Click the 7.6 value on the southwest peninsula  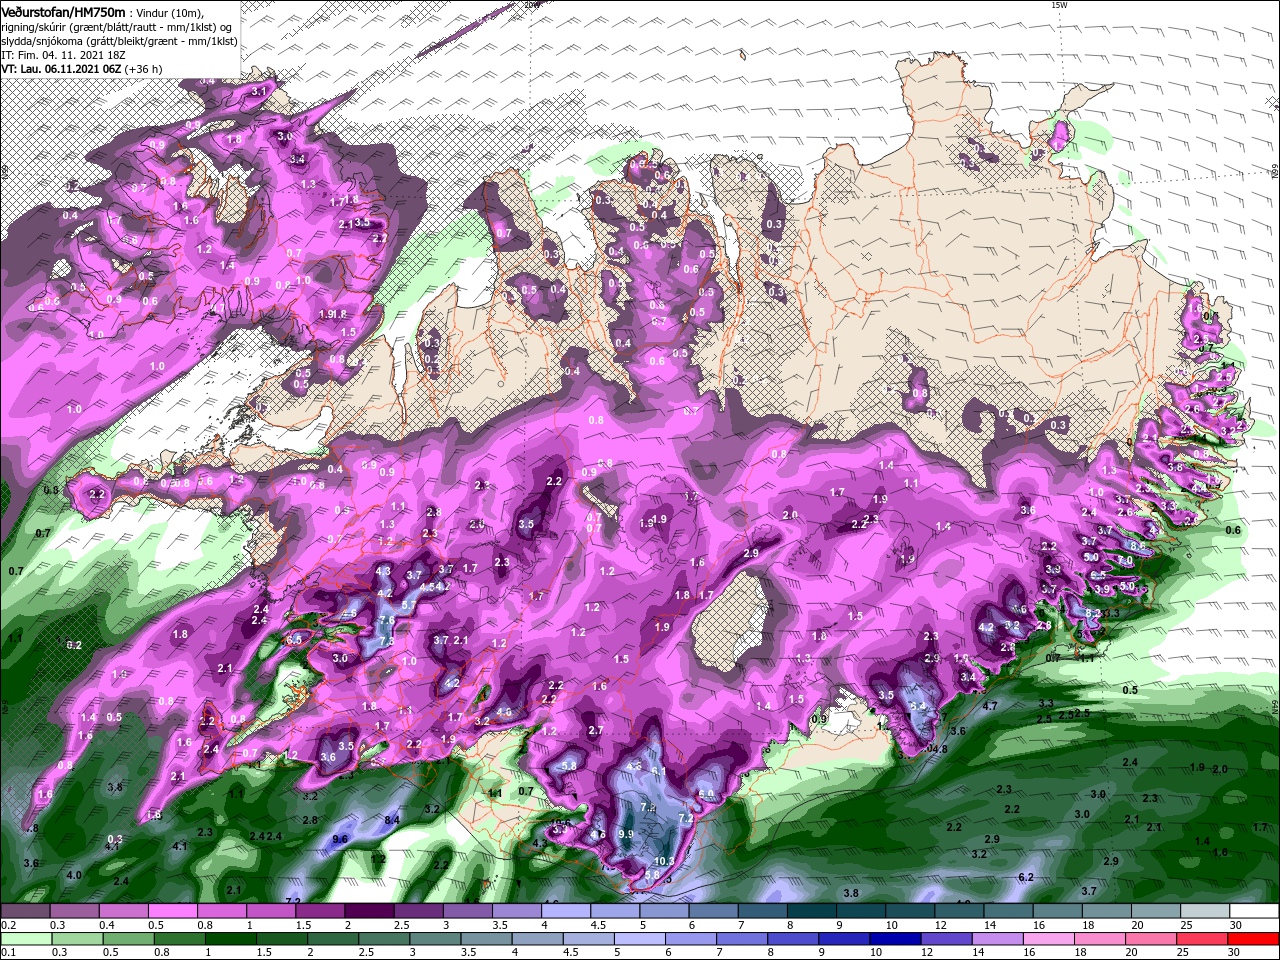(x=387, y=621)
